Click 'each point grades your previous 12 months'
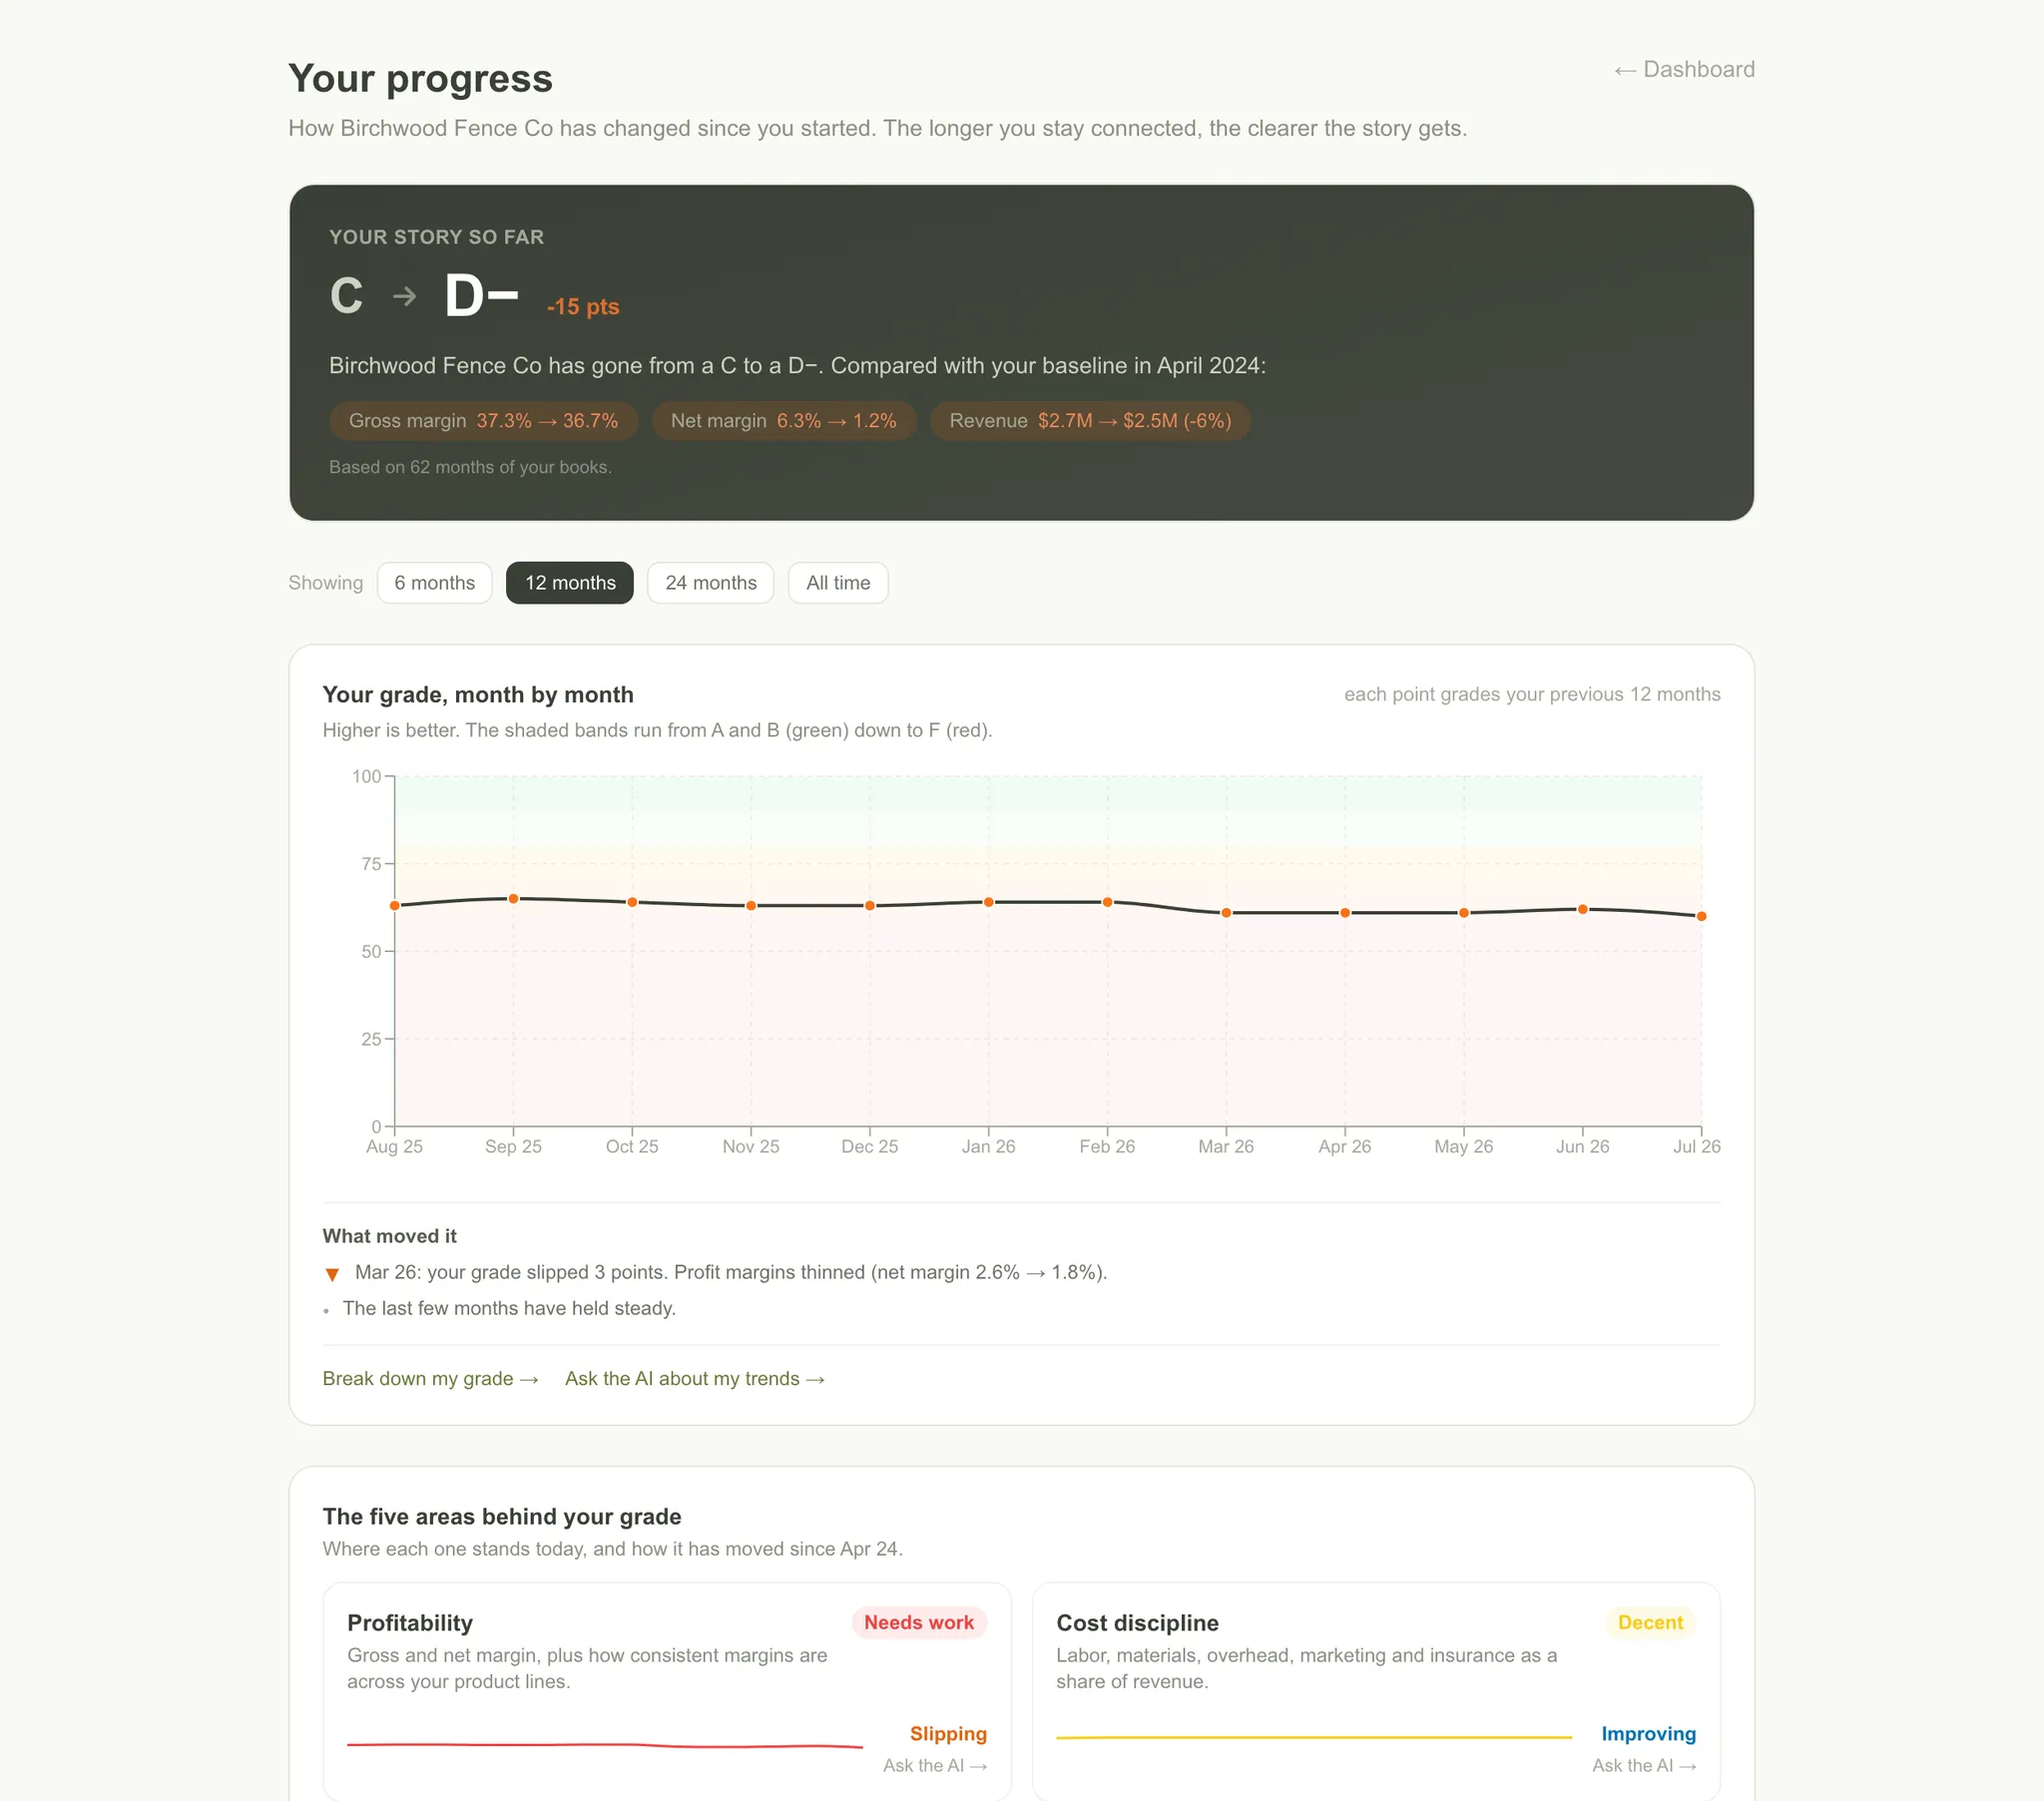 point(1532,694)
